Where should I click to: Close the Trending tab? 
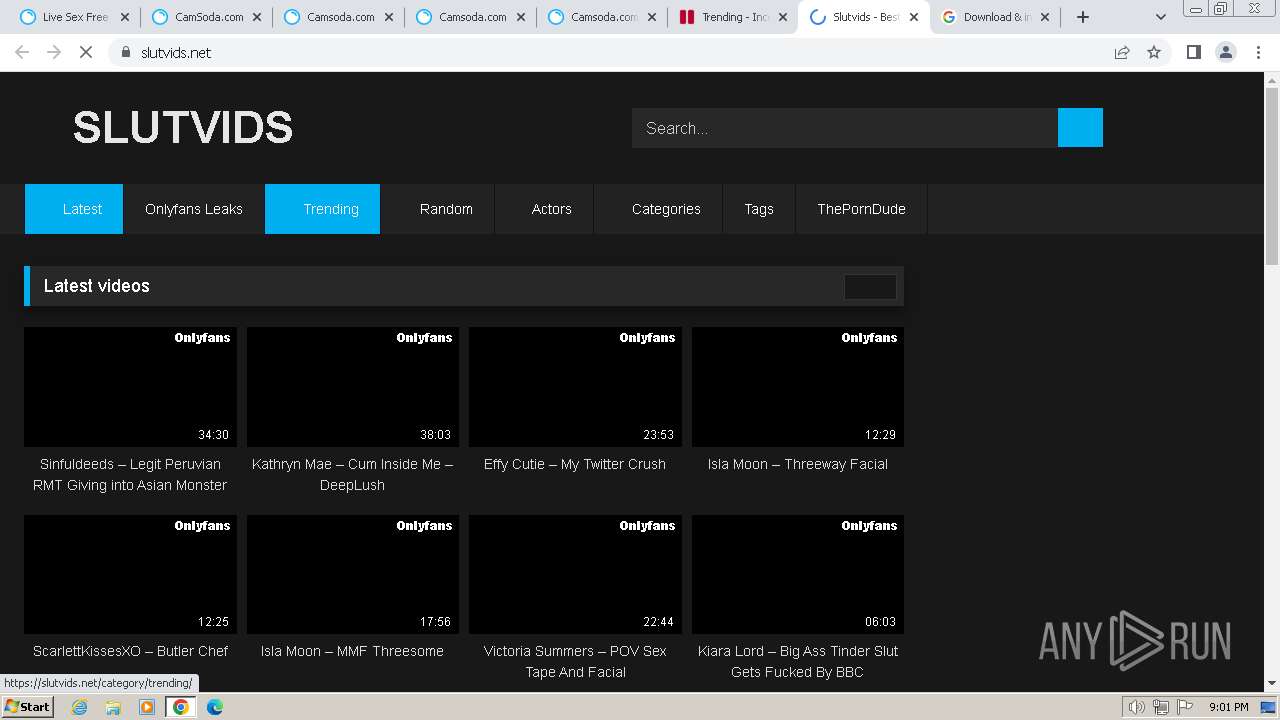coord(783,17)
